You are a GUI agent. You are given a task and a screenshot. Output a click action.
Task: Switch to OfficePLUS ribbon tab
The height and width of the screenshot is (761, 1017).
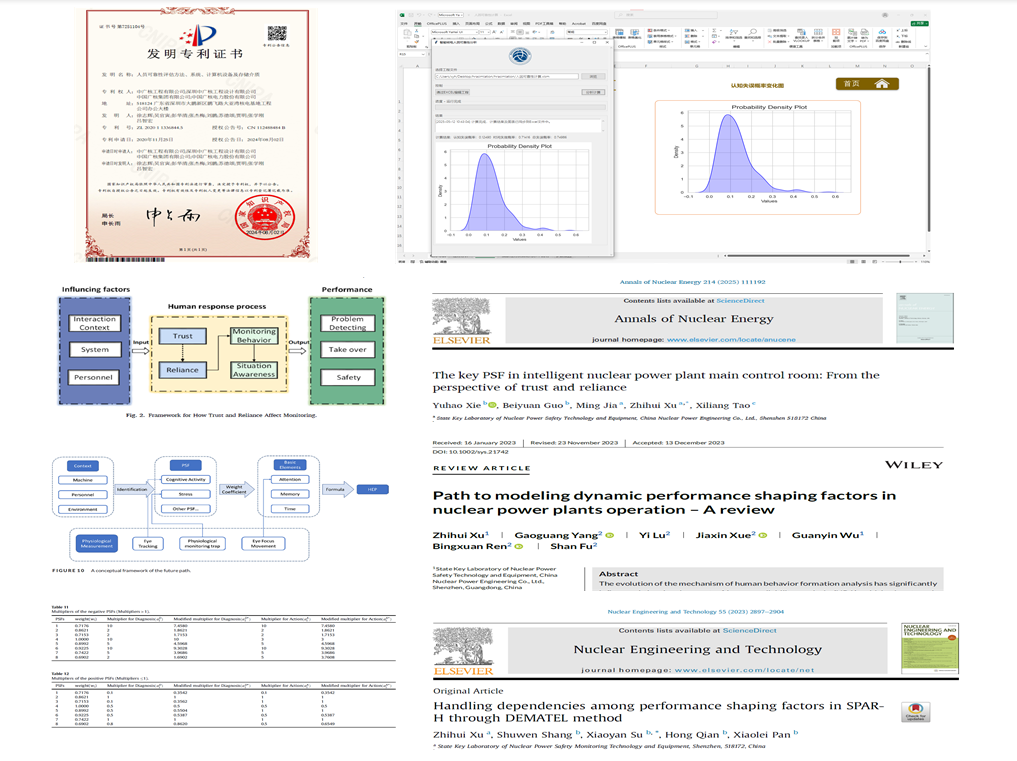click(x=437, y=23)
